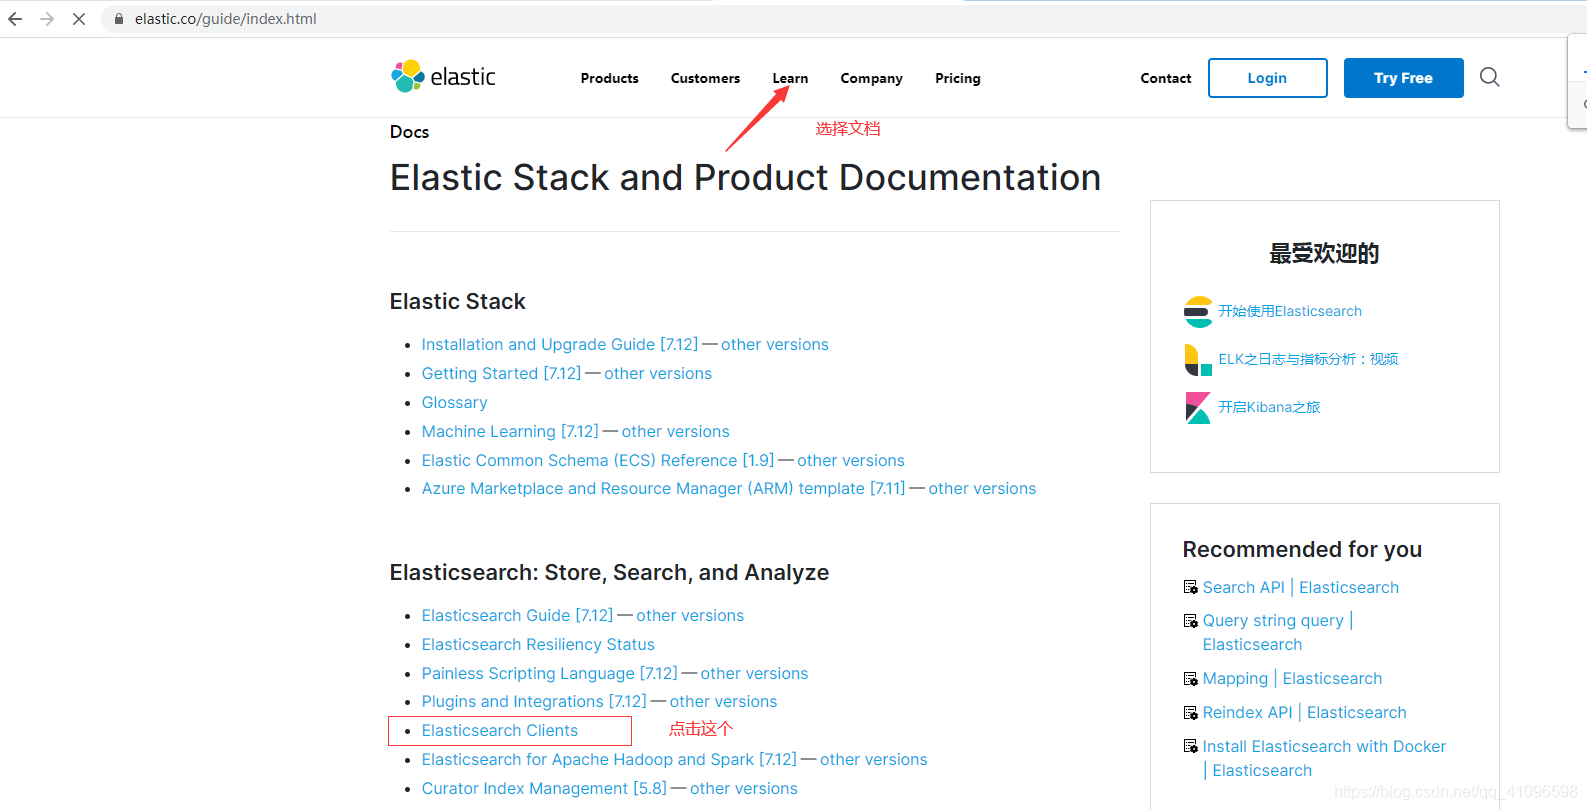Open the Contact link
The height and width of the screenshot is (810, 1587).
1165,78
